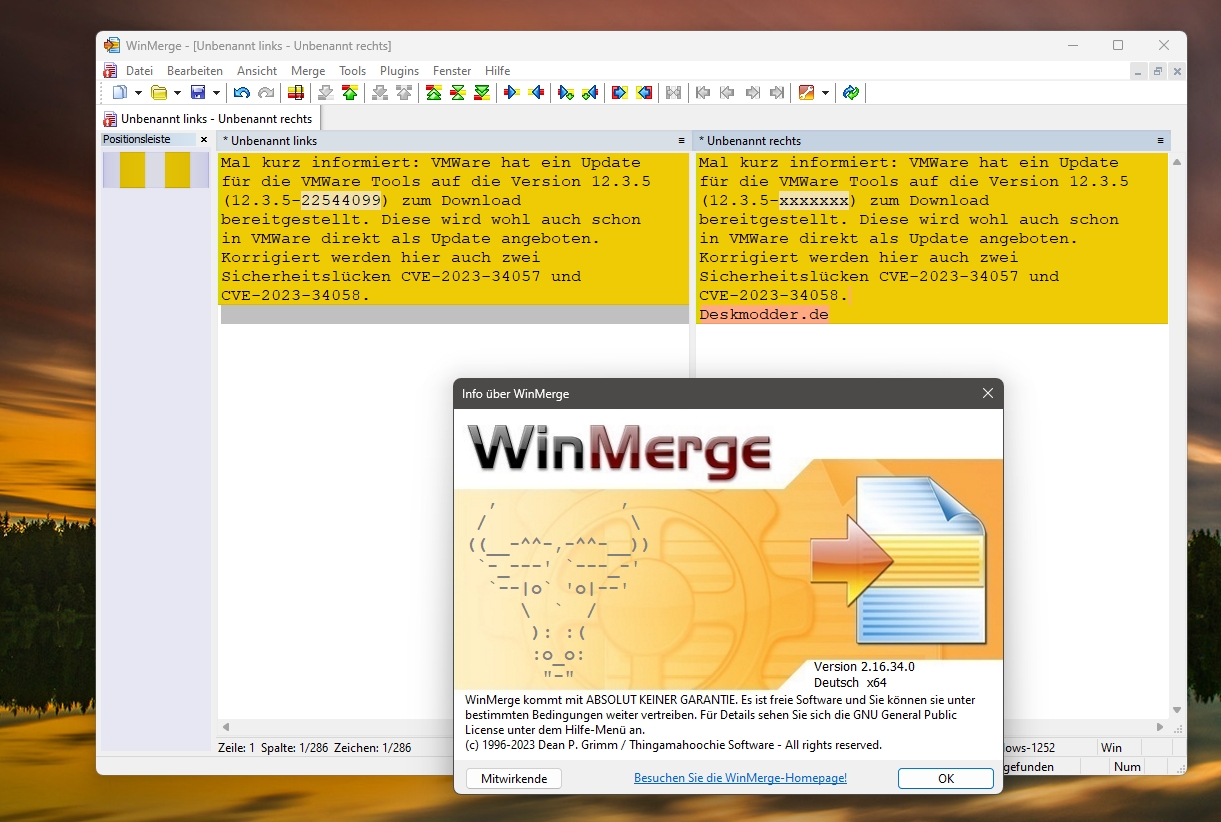The width and height of the screenshot is (1221, 822).
Task: Click Copy to Right and Advance
Action: (x=566, y=93)
